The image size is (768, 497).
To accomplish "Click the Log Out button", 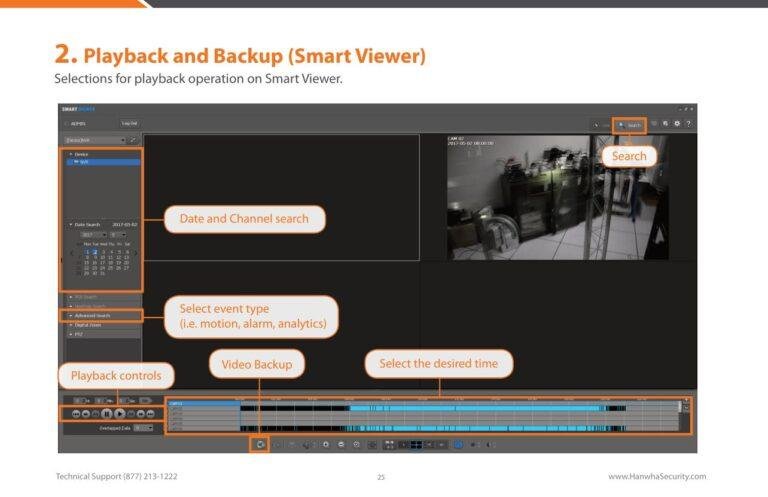I will (129, 123).
